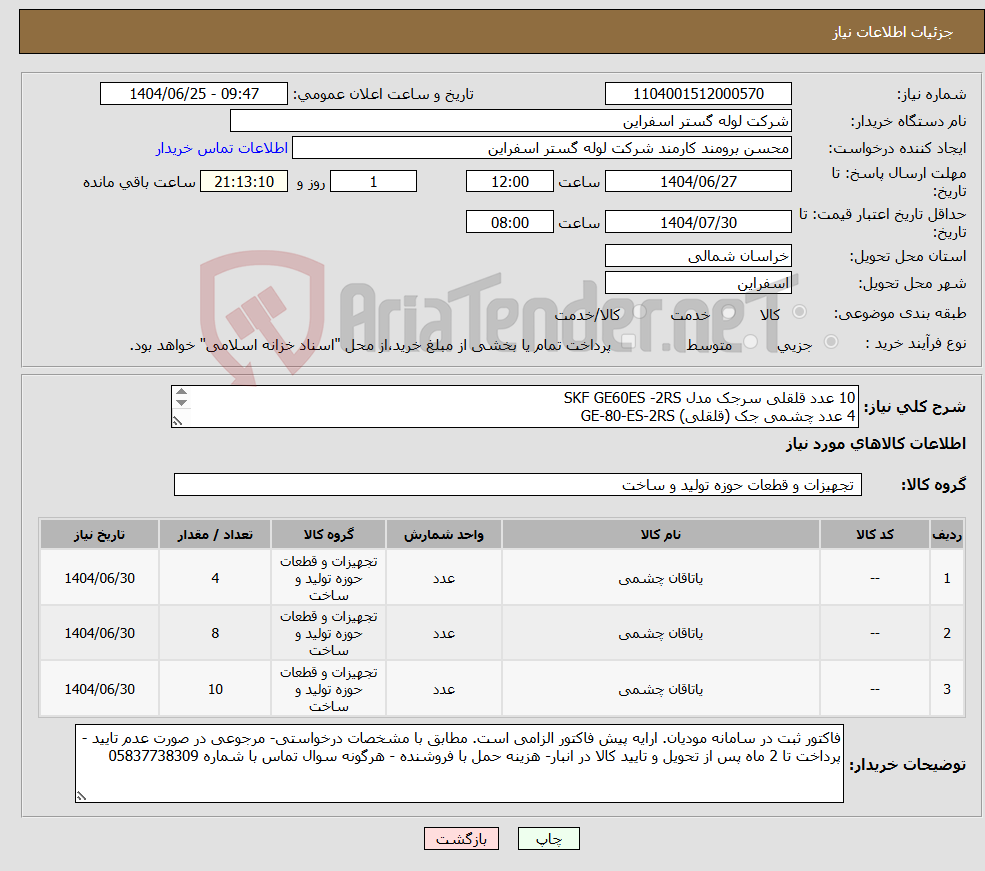Click the بازگشت button

pyautogui.click(x=460, y=839)
